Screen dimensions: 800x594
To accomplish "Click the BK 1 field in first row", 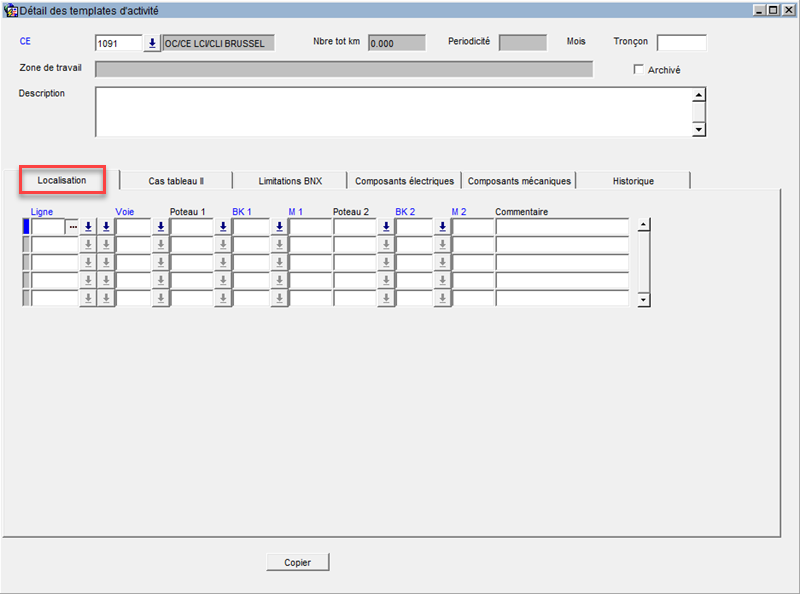I will (251, 227).
